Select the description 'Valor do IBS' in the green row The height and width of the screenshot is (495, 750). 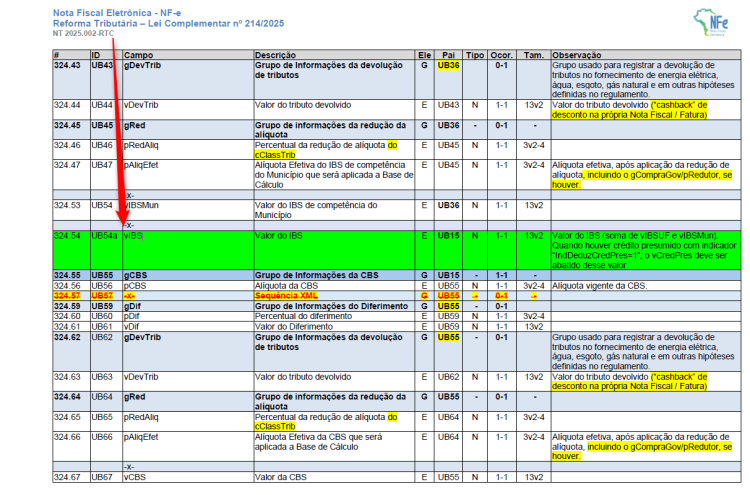[278, 236]
